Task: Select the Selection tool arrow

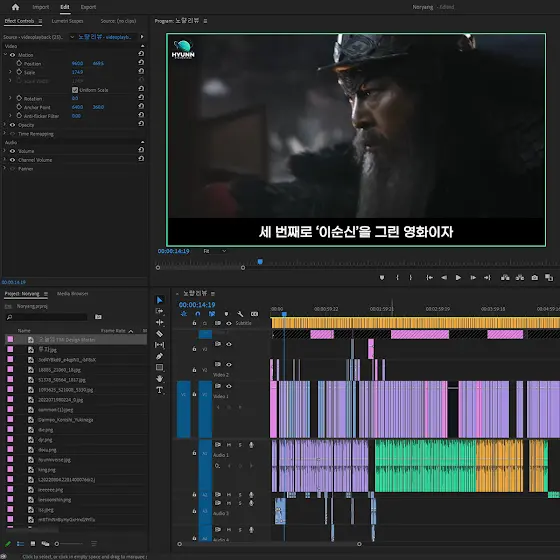Action: [160, 300]
